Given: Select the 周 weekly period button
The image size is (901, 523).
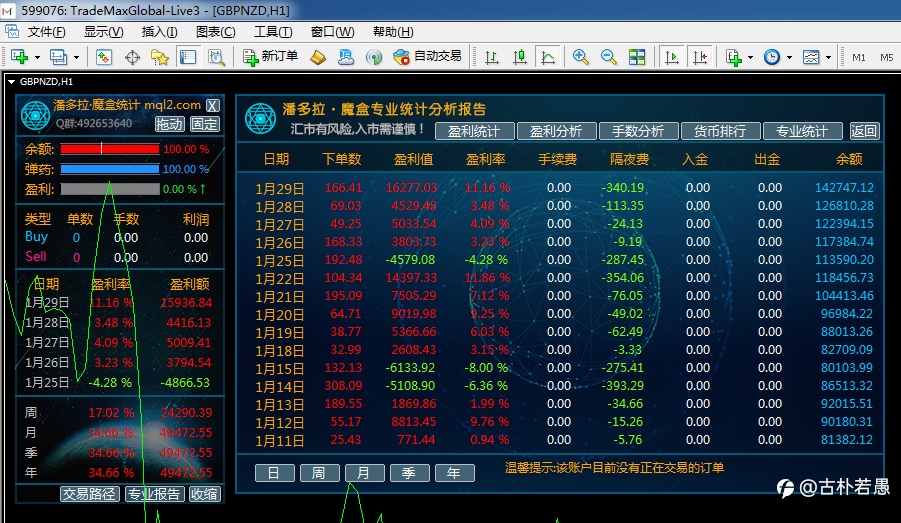Looking at the screenshot, I should [319, 473].
